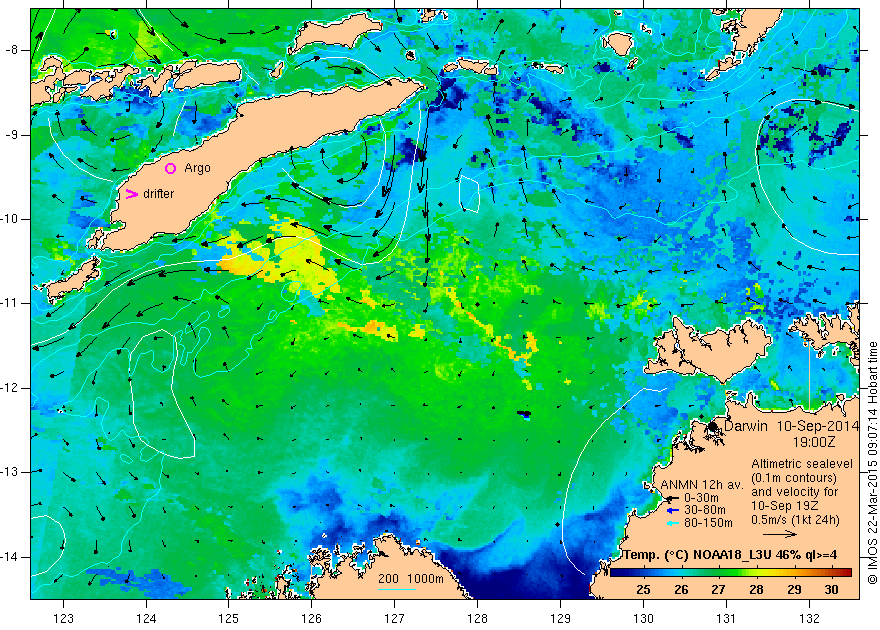The height and width of the screenshot is (630, 880).
Task: Click the 'Temp. (°C) NOAA18_L3U' colorbar title
Action: pyautogui.click(x=697, y=555)
